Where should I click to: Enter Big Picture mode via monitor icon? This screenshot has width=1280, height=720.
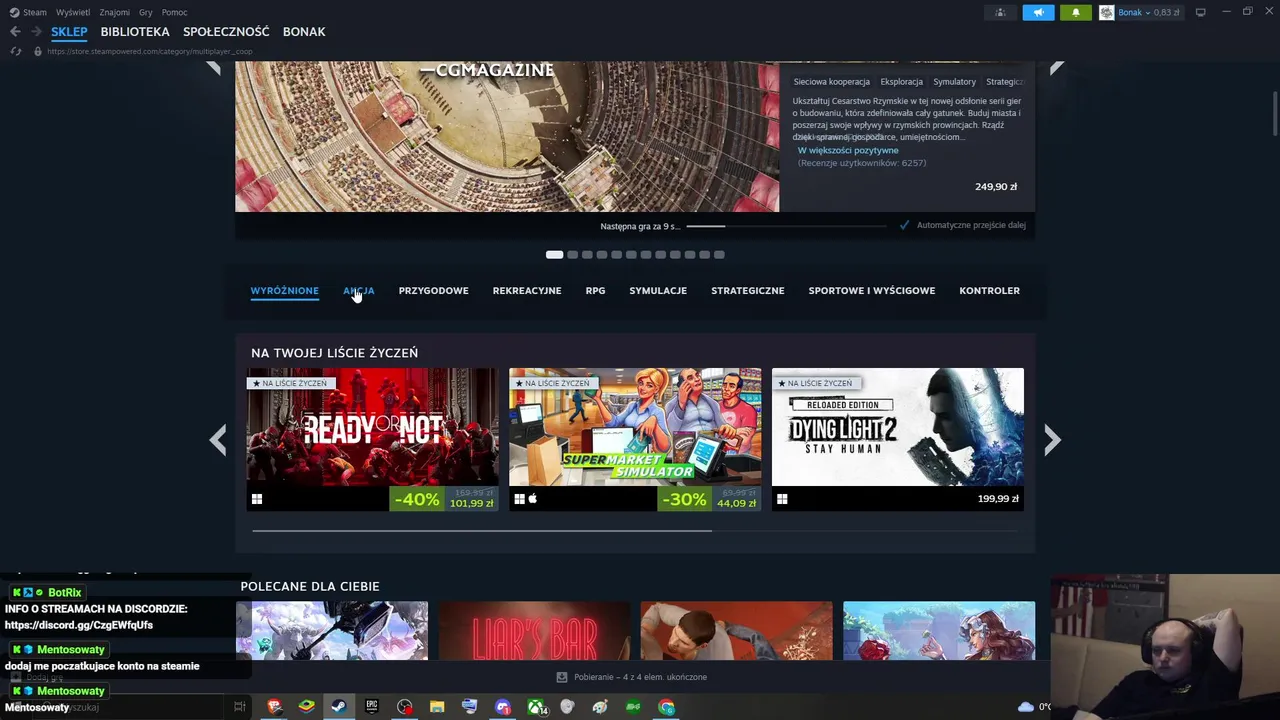tap(1201, 12)
